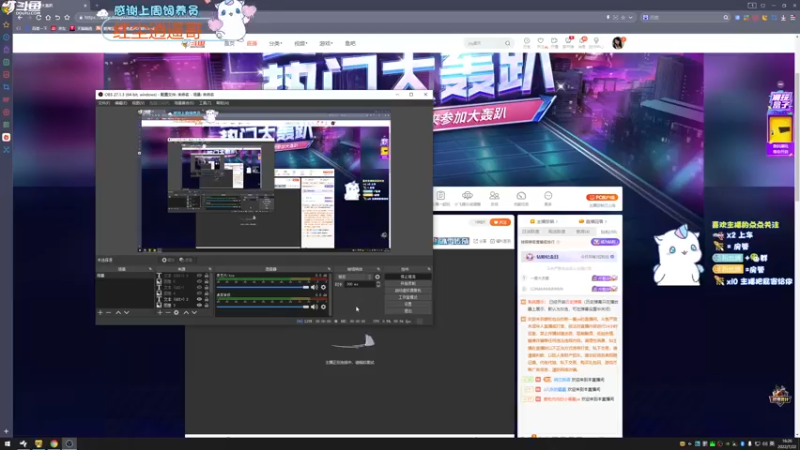Open the More circle icon below the video
The image size is (800, 450).
point(548,195)
